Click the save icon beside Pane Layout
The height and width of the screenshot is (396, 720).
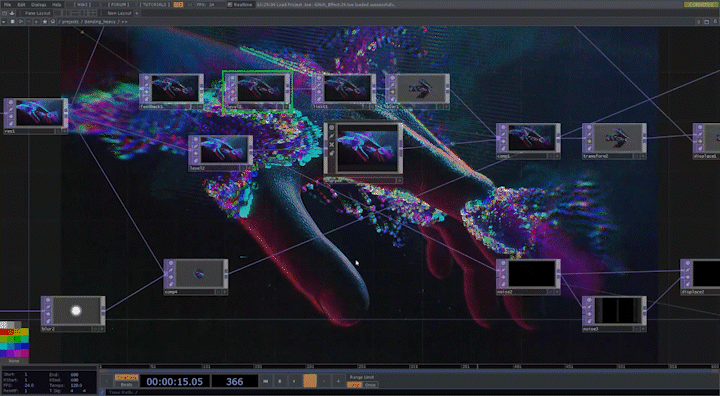coord(12,13)
